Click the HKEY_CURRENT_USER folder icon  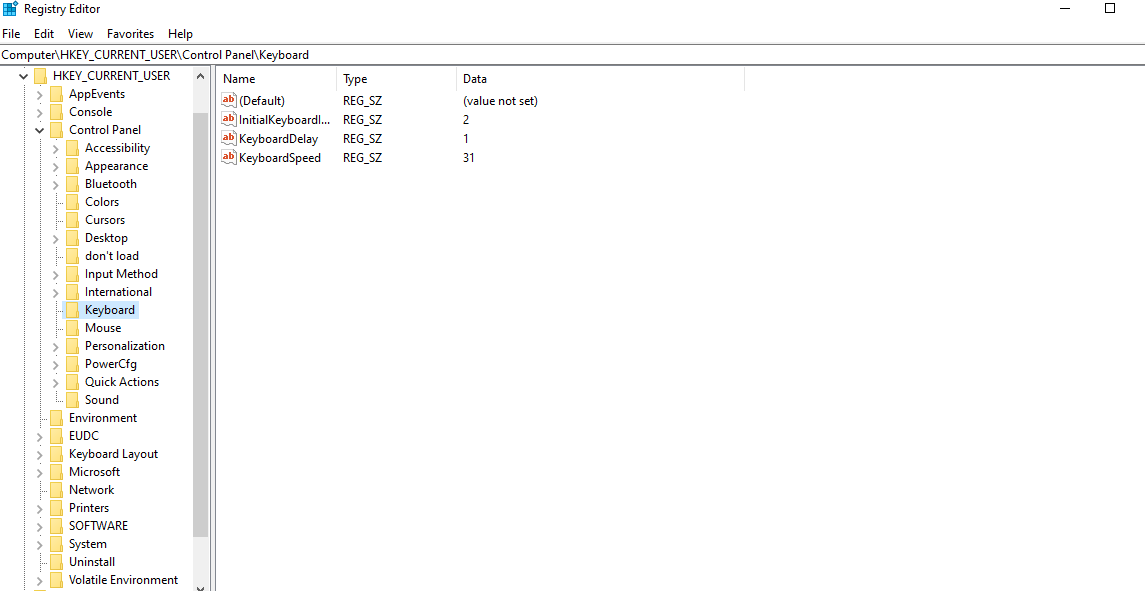click(x=41, y=76)
